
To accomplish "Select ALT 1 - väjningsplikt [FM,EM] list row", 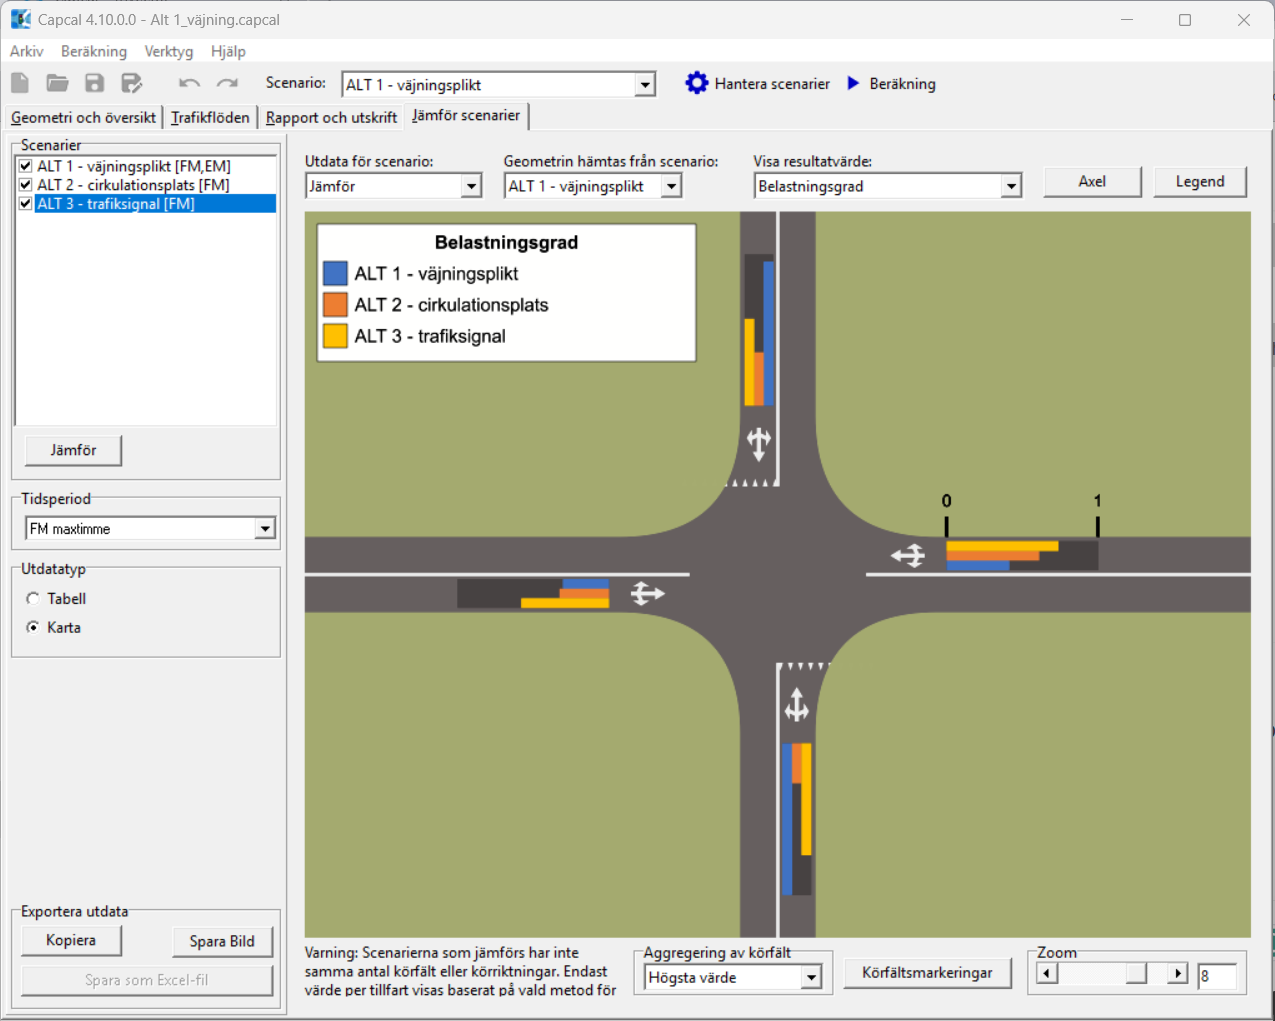I will [146, 166].
